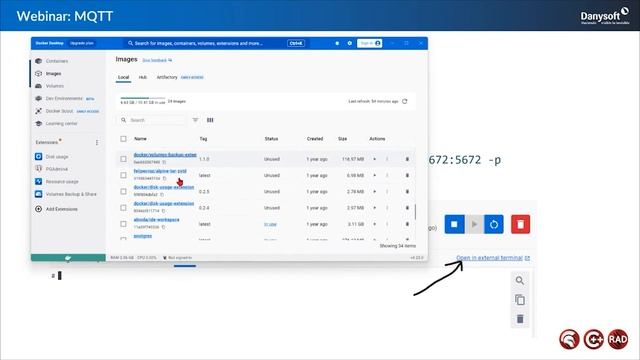Delete the docker/volumes-backup-extension 1.1.0 image
Image resolution: width=640 pixels, height=360 pixels.
click(407, 159)
